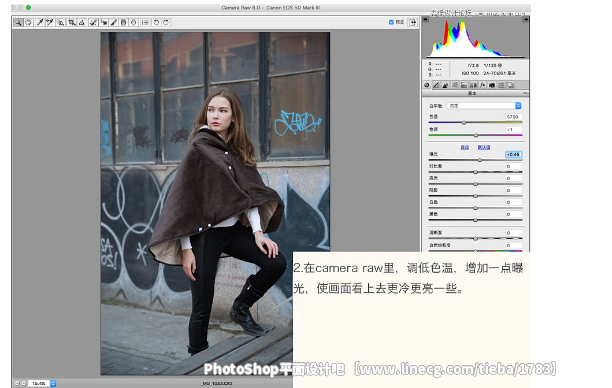This screenshot has width=612, height=388.
Task: Select the Crop tool
Action: pyautogui.click(x=71, y=23)
